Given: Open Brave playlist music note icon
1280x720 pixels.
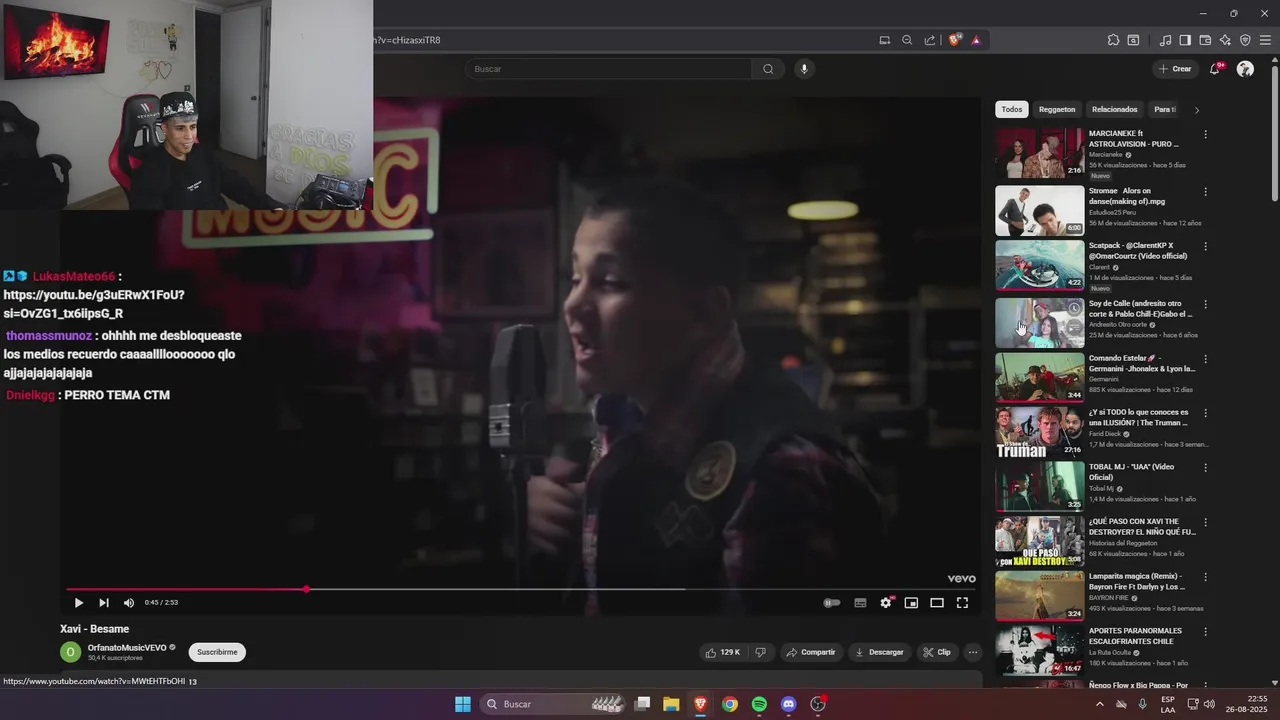Looking at the screenshot, I should [x=1165, y=40].
